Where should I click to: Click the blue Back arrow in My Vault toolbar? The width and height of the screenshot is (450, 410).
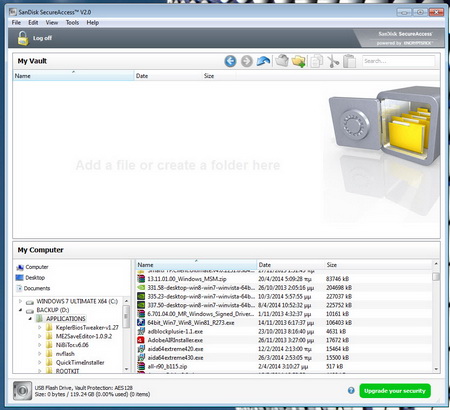tap(230, 61)
